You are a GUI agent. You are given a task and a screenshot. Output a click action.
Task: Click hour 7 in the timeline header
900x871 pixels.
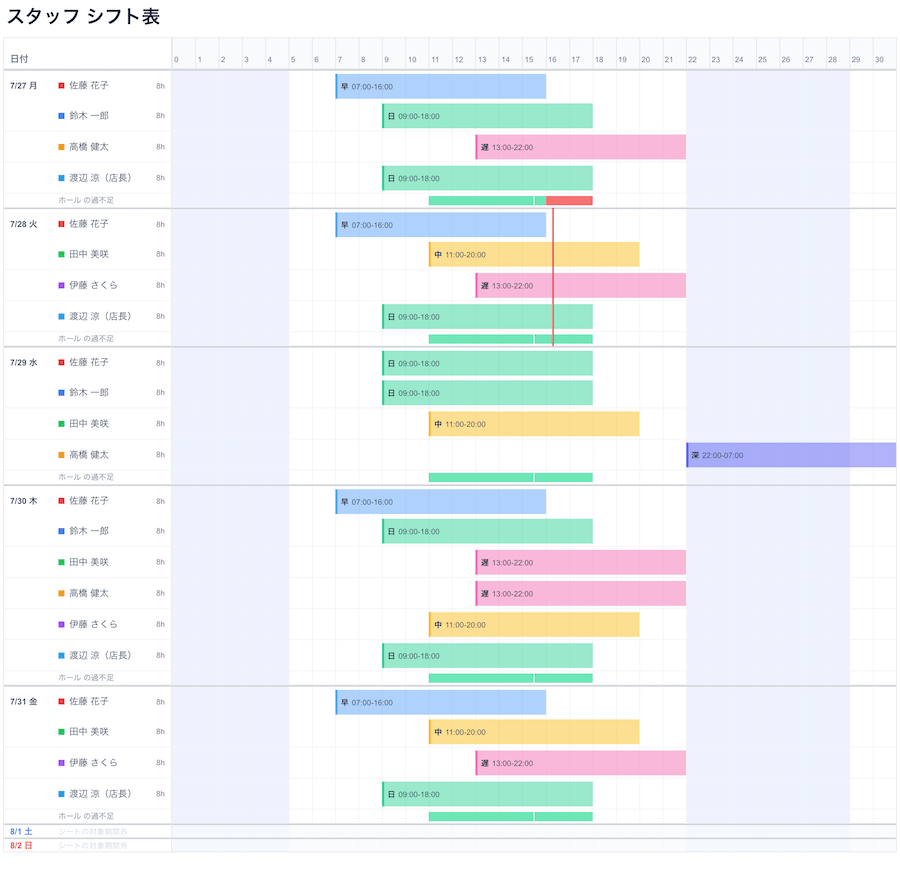pos(340,60)
